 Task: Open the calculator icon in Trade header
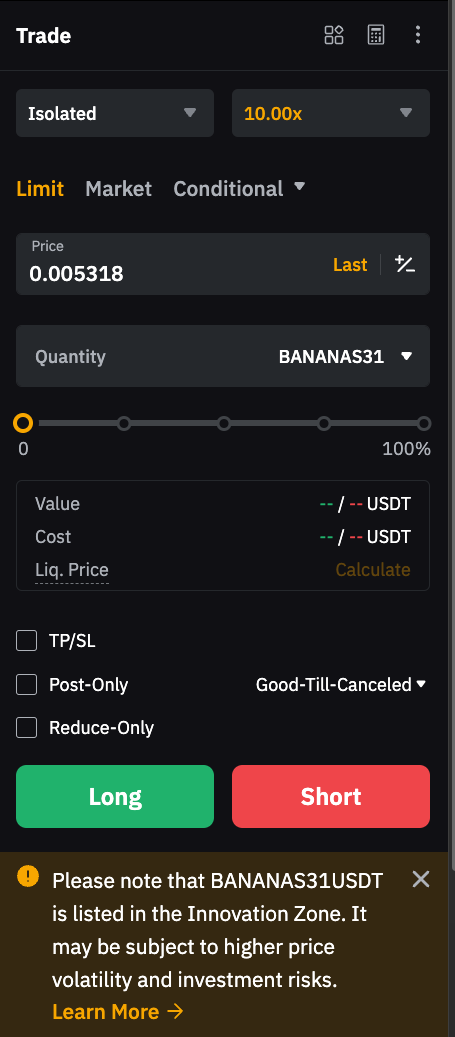(x=376, y=35)
